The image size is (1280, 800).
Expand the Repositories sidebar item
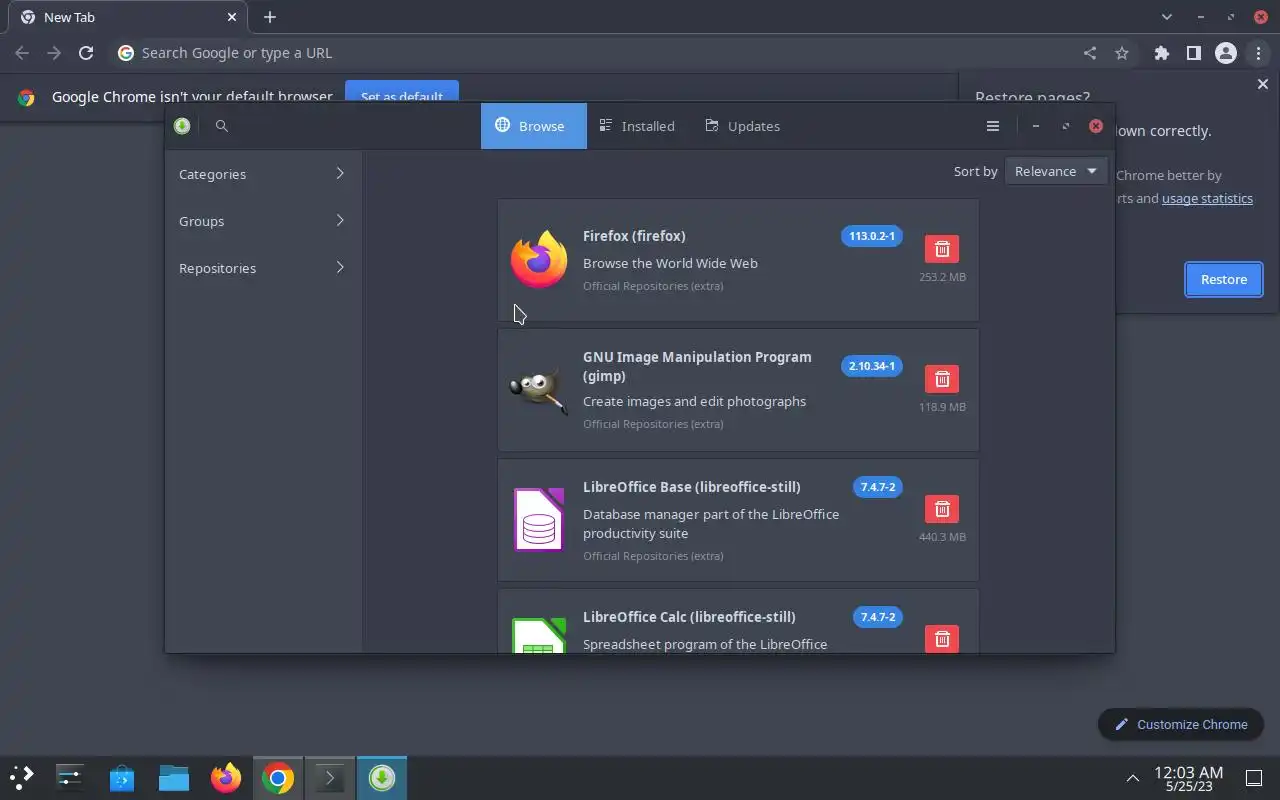262,268
